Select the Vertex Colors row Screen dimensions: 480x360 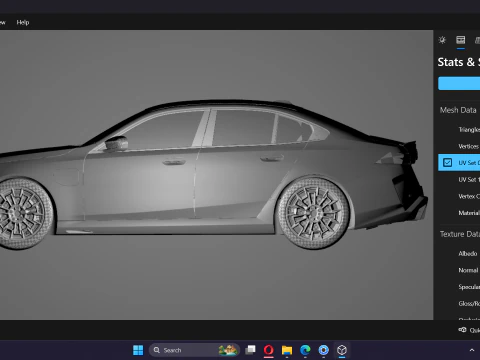(x=459, y=196)
